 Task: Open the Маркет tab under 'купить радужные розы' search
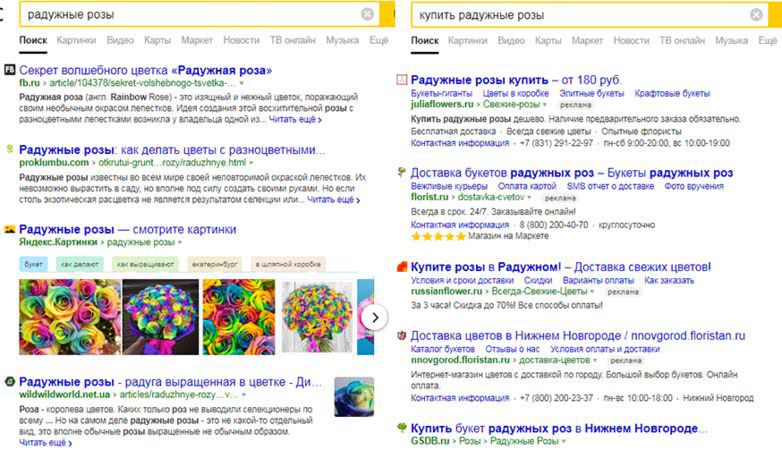pos(587,41)
